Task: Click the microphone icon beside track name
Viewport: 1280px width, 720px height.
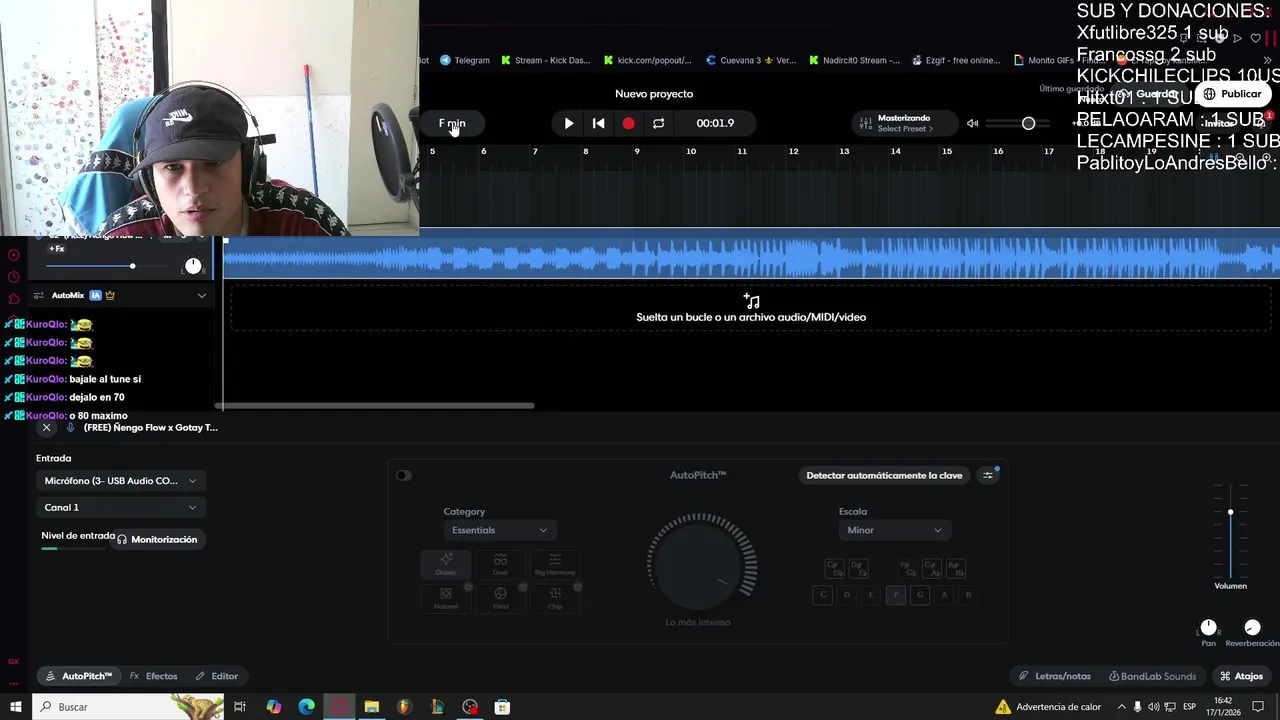Action: point(70,427)
